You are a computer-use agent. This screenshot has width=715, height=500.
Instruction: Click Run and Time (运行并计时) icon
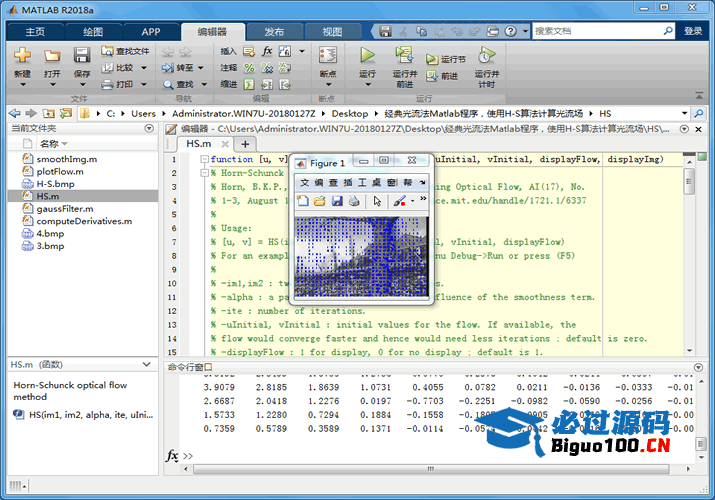coord(487,55)
